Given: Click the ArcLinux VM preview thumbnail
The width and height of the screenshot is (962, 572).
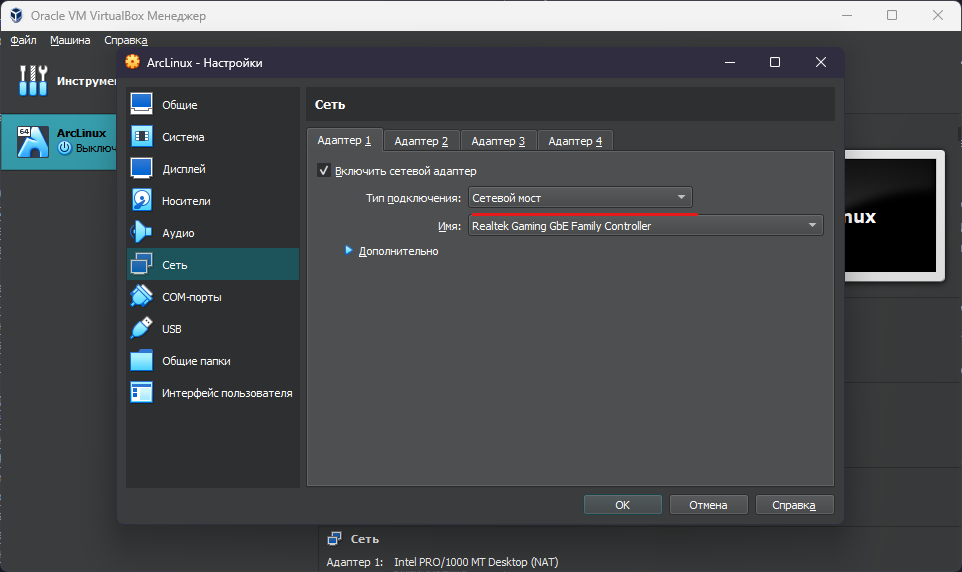Looking at the screenshot, I should pyautogui.click(x=894, y=215).
